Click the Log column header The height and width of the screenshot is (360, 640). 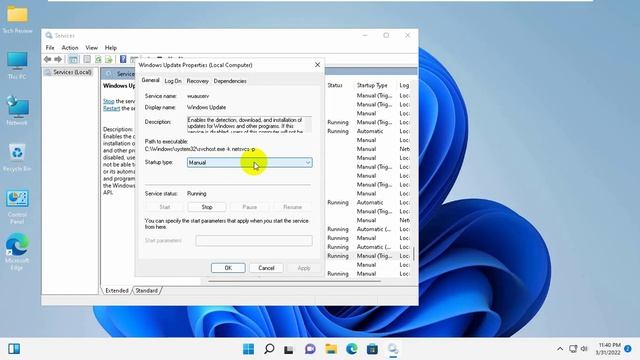pos(404,85)
